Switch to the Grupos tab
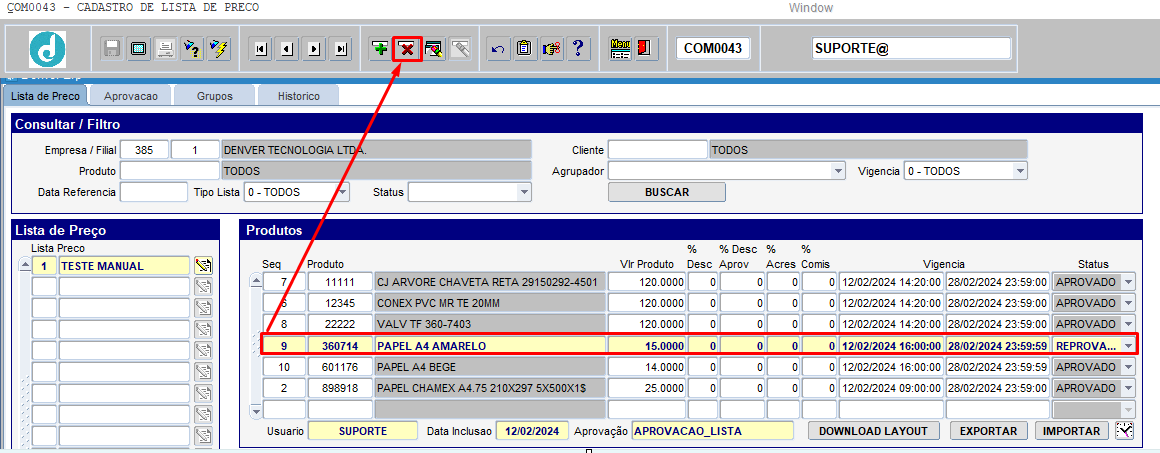1160x453 pixels. (215, 96)
